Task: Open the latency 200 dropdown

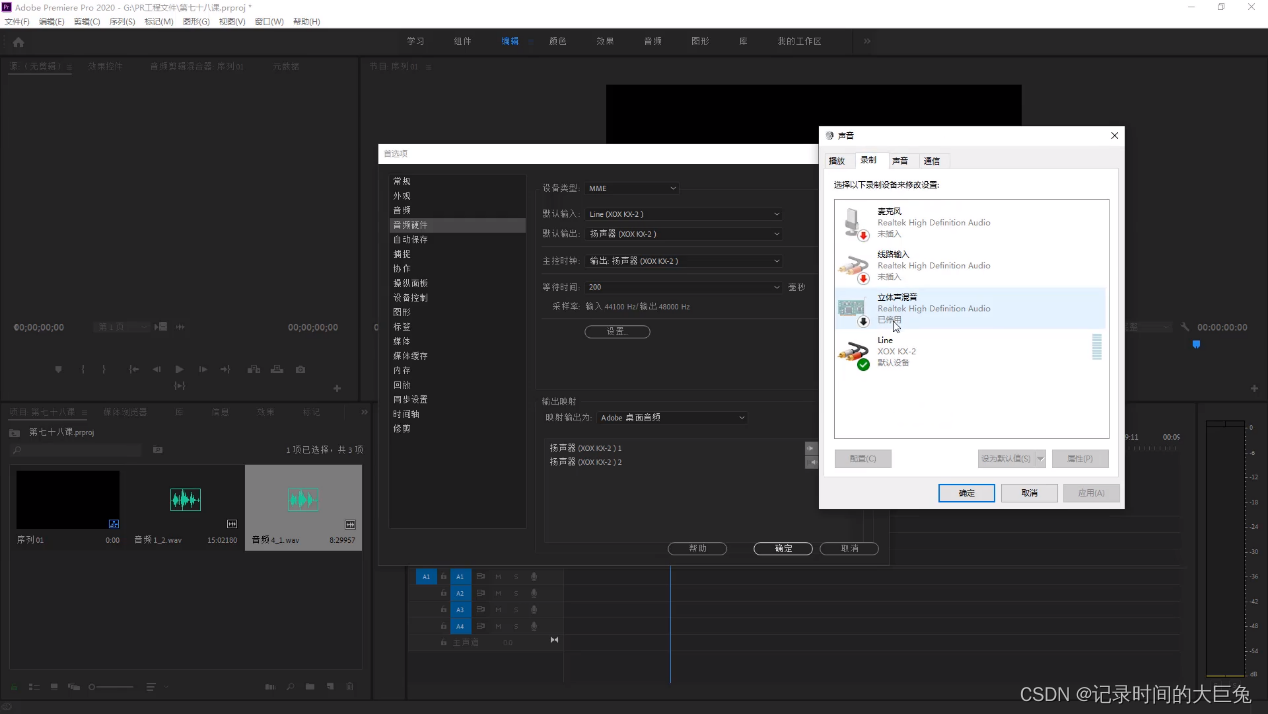Action: (x=684, y=287)
